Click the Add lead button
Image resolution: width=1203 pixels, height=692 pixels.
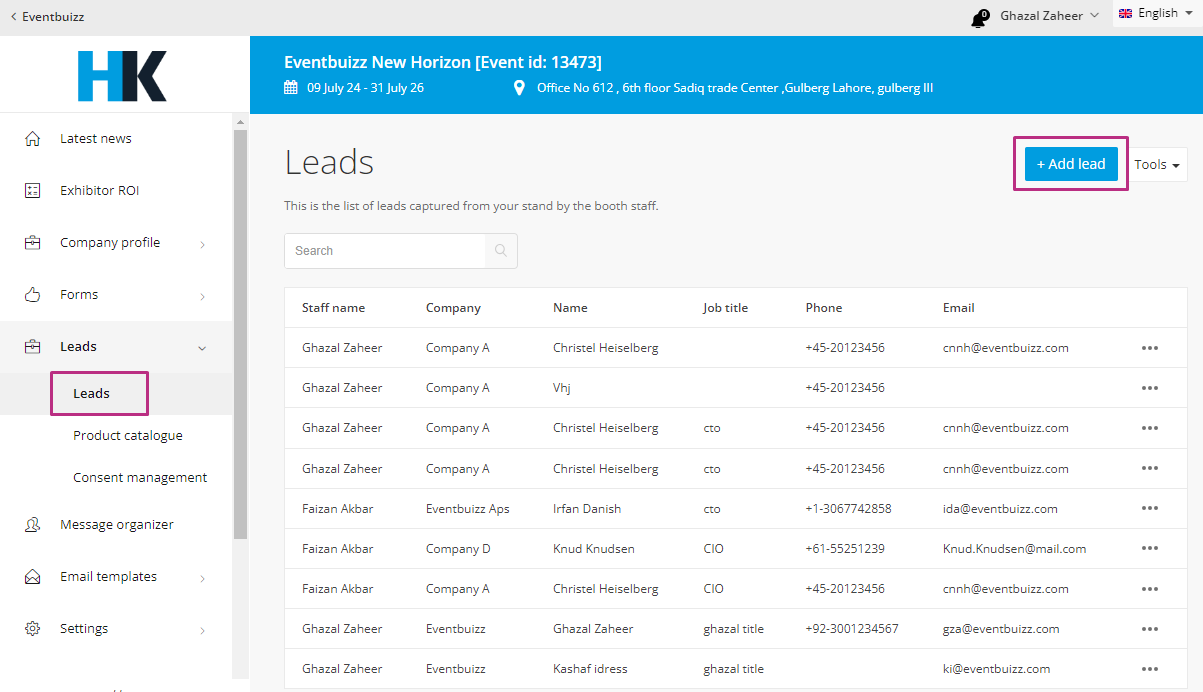tap(1071, 164)
